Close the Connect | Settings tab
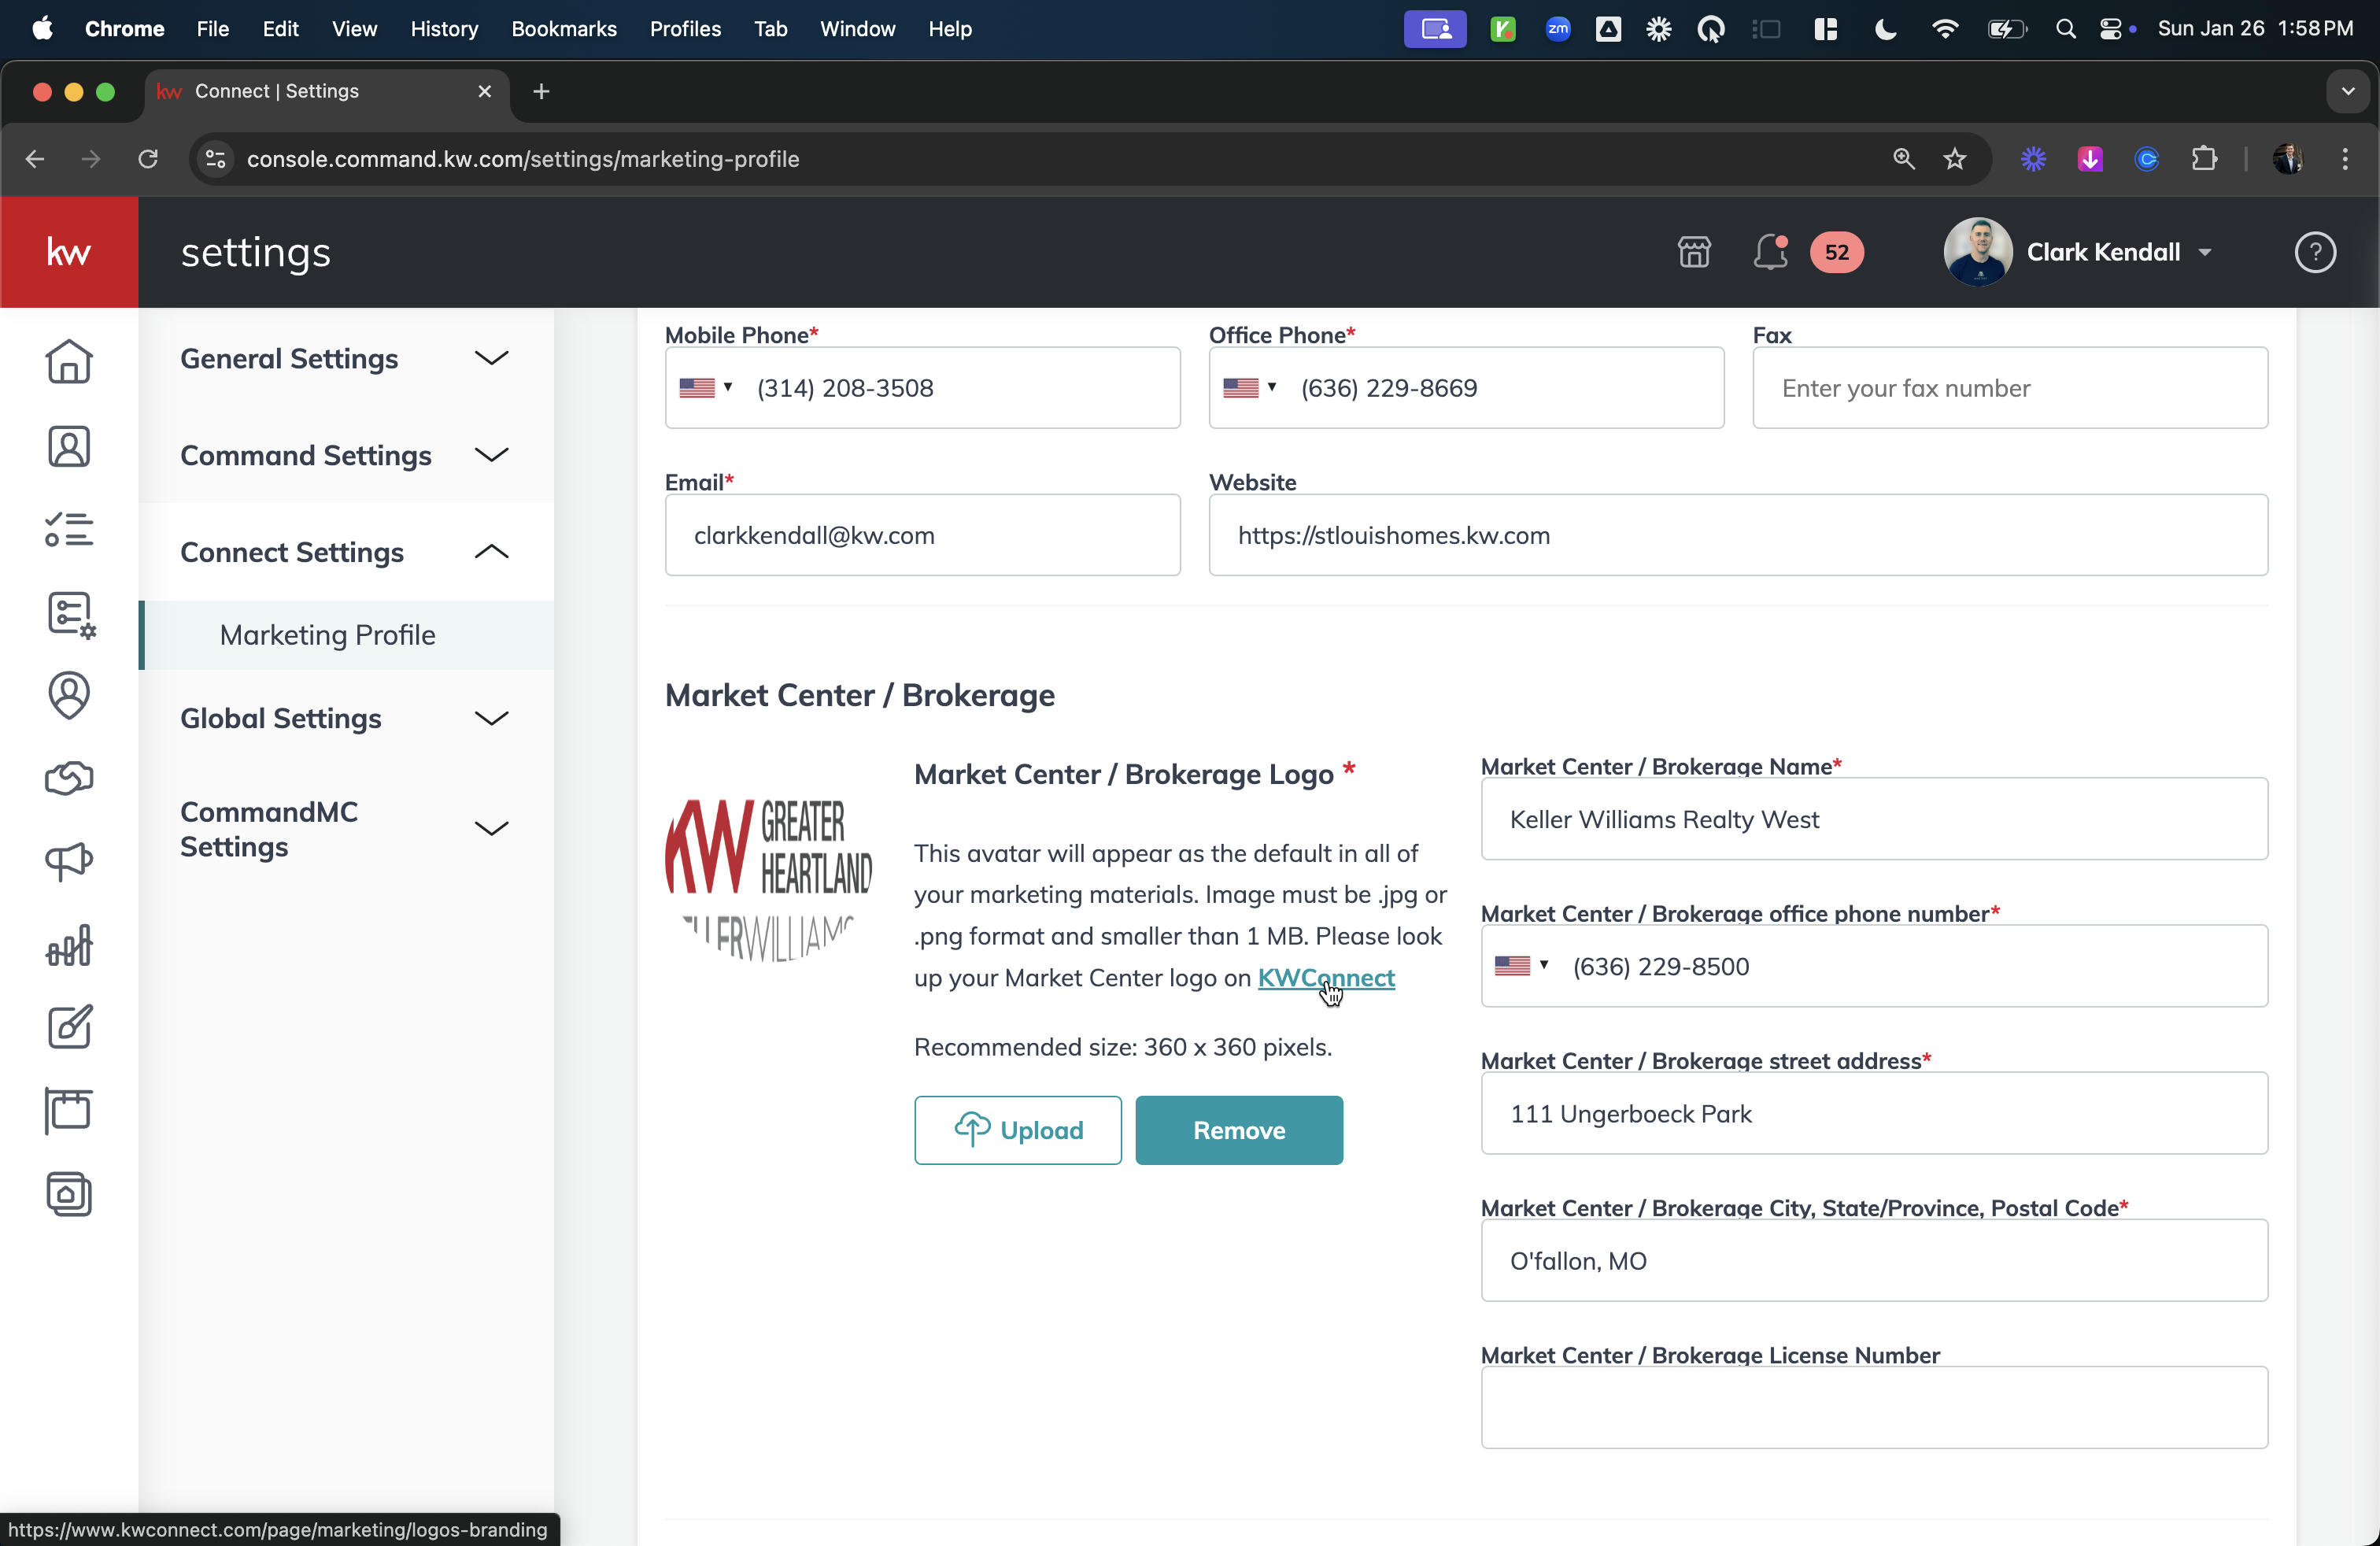The image size is (2380, 1546). (484, 91)
